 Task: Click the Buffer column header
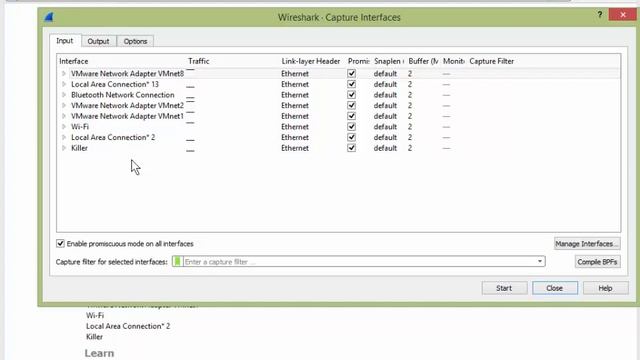click(x=423, y=61)
